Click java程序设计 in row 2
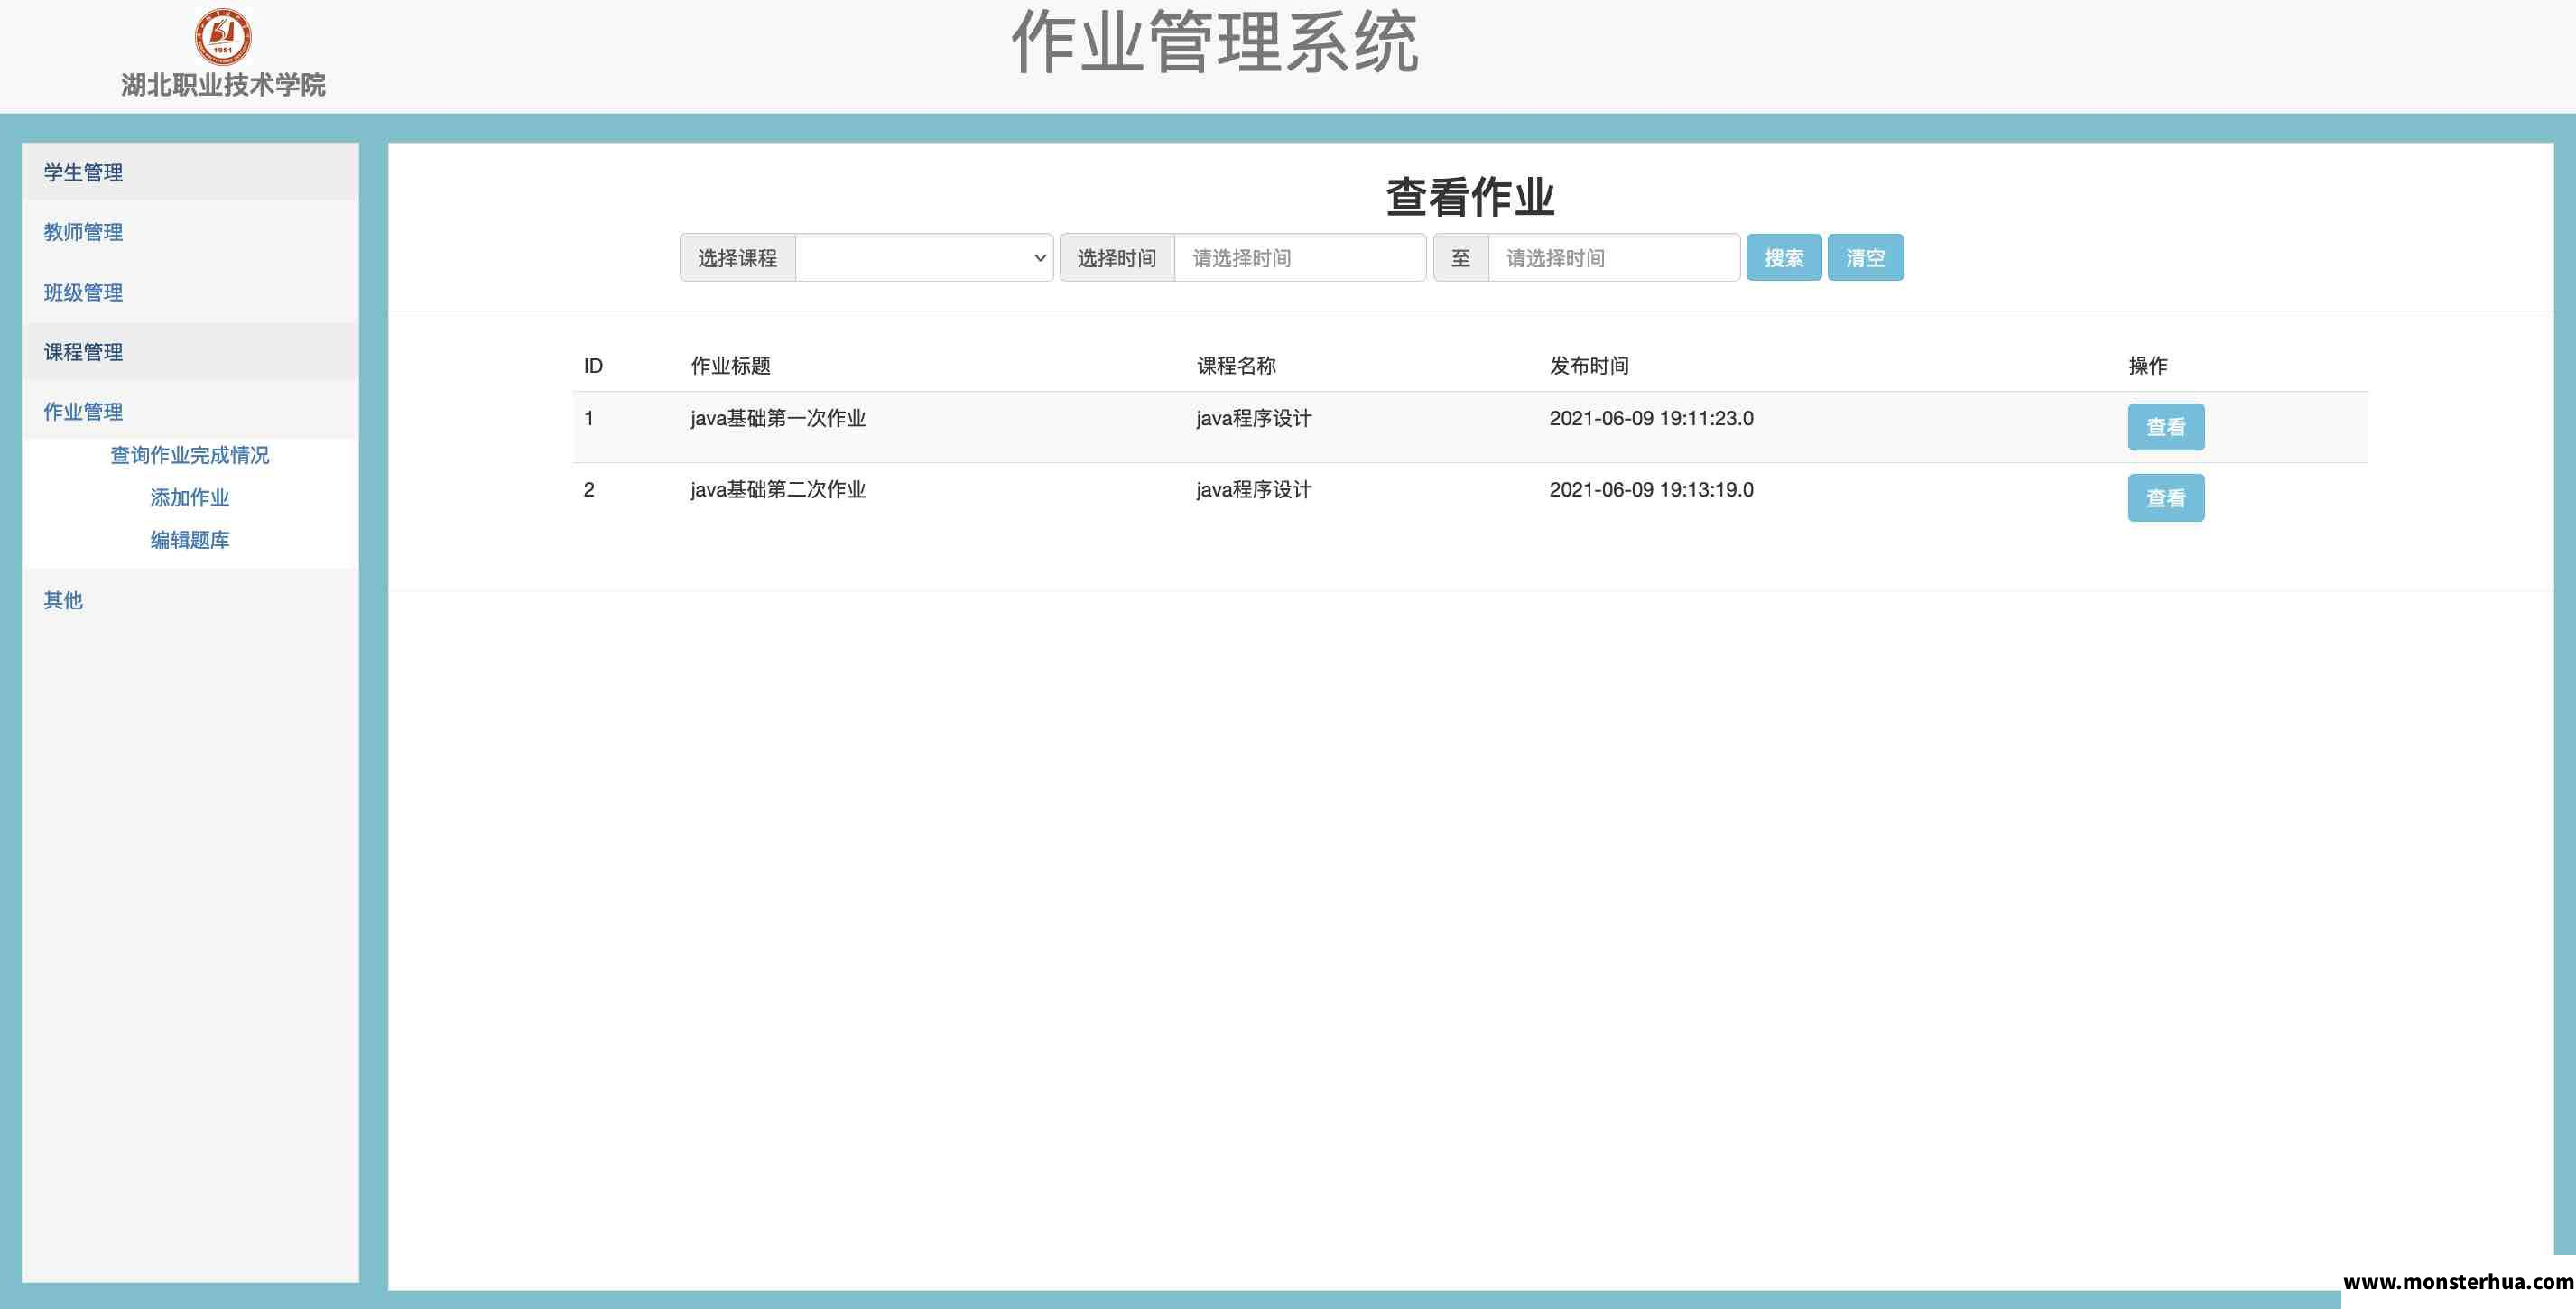Screen dimensions: 2576x1309 tap(1254, 490)
